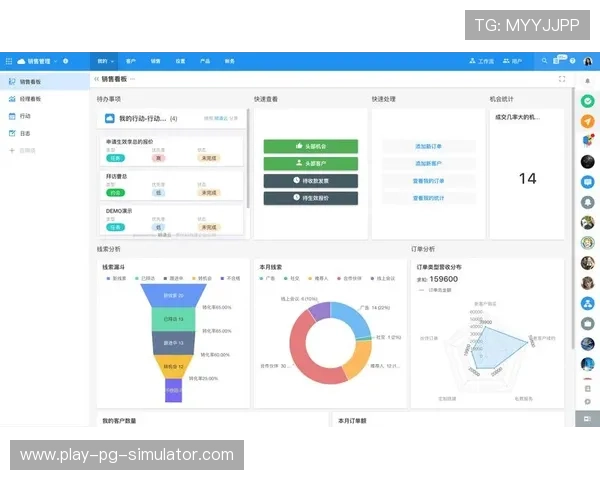Collapse the left sidebar using header toggle
Screen dimensions: 600x480
(96, 79)
